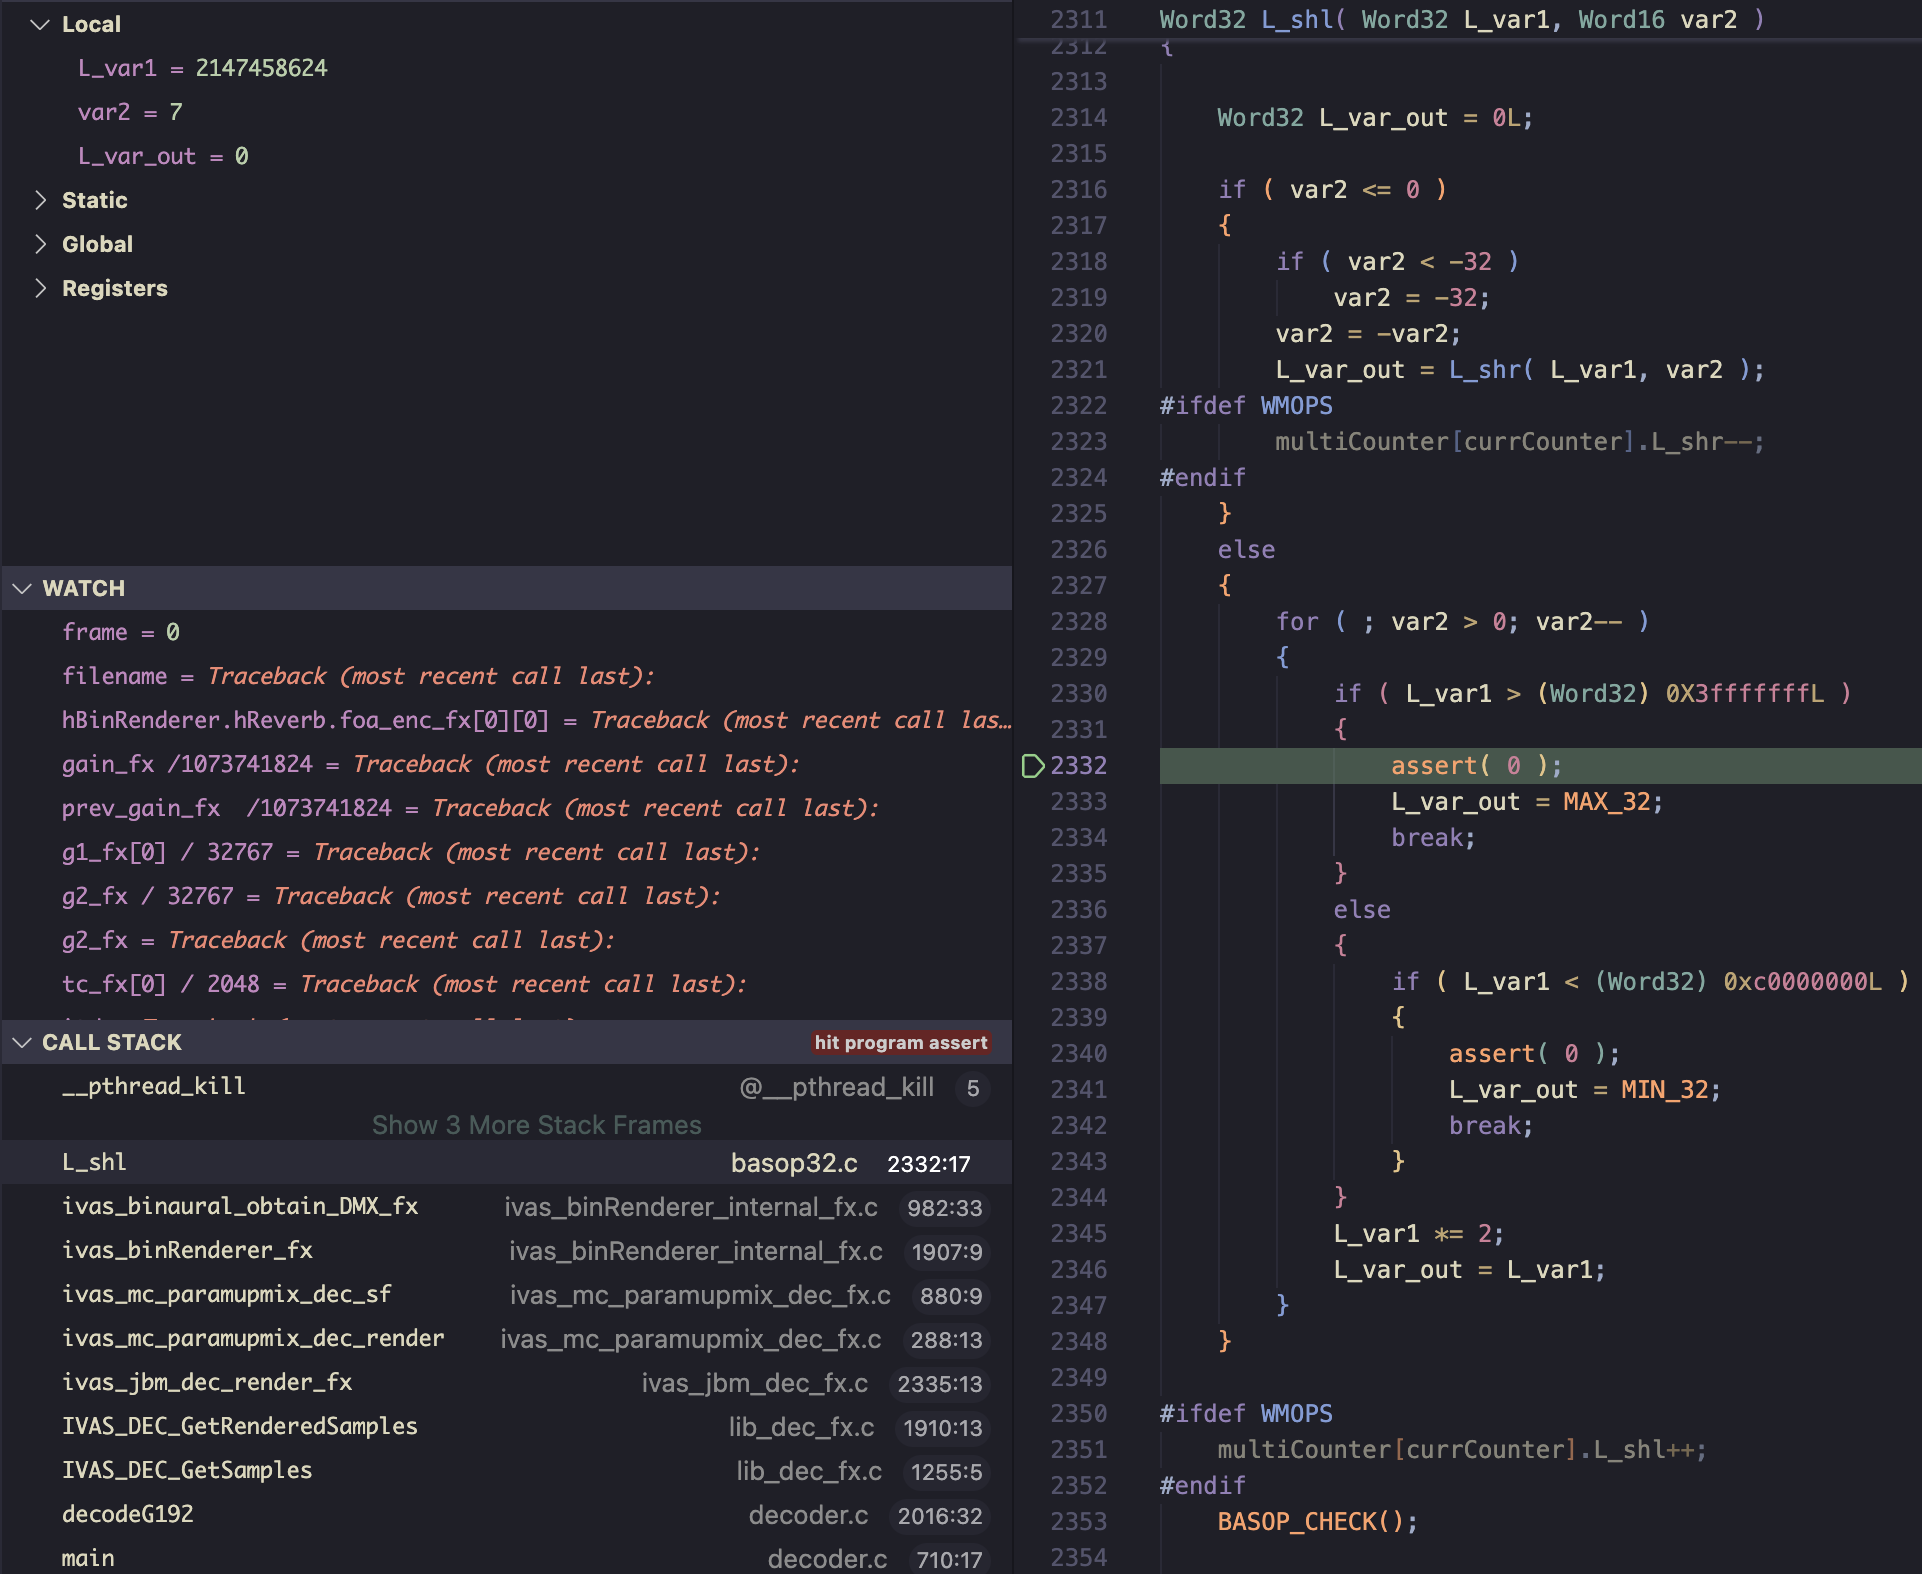Viewport: 1922px width, 1574px height.
Task: Expand the Static variables section
Action: tap(40, 200)
